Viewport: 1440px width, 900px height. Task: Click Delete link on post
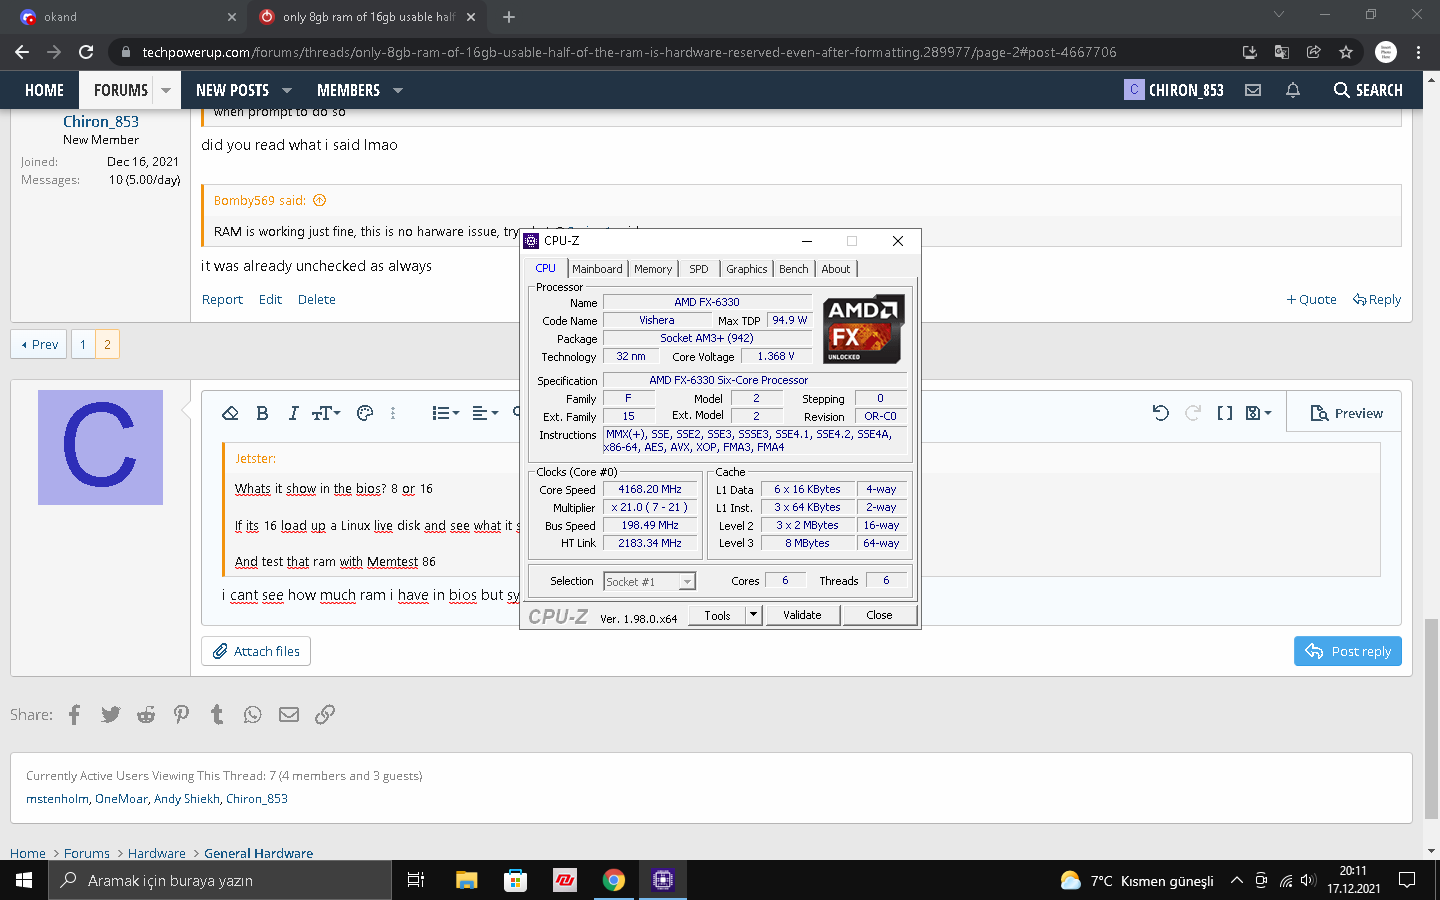pos(317,299)
